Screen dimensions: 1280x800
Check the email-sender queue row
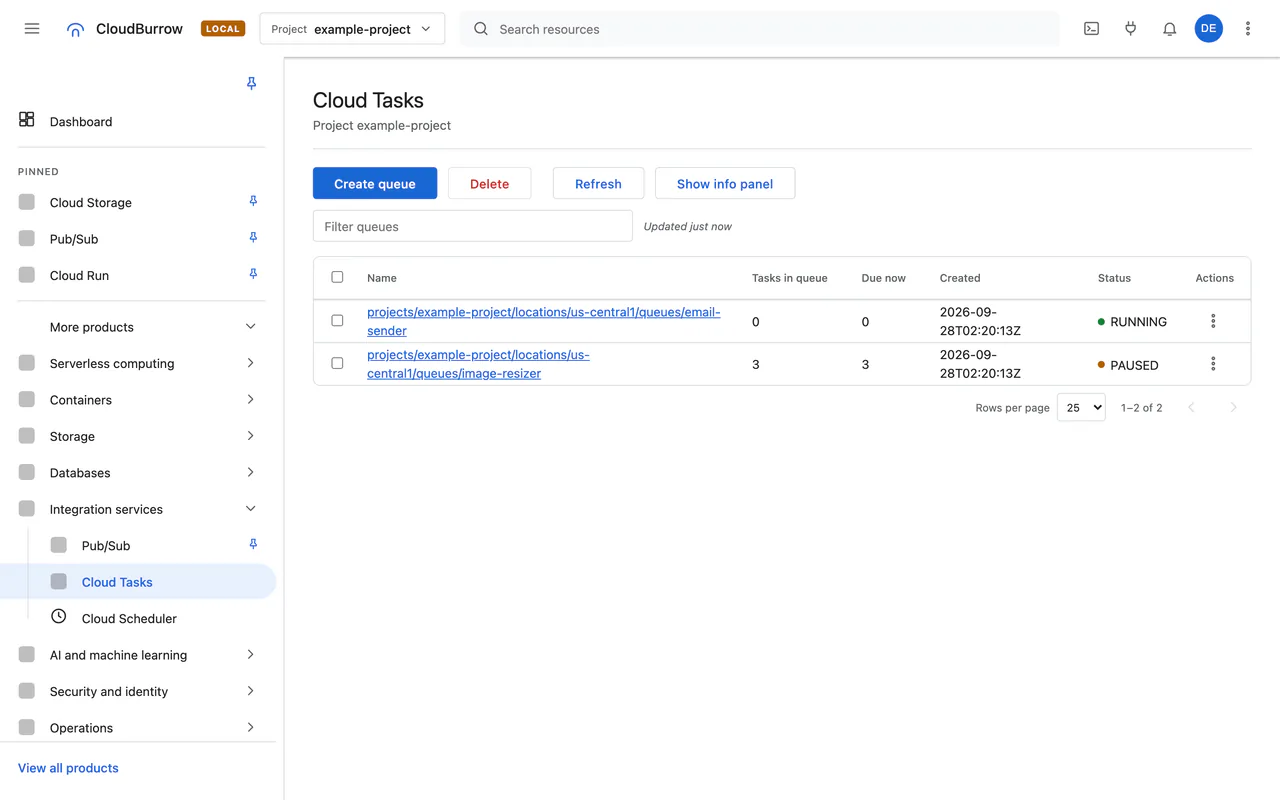click(337, 321)
